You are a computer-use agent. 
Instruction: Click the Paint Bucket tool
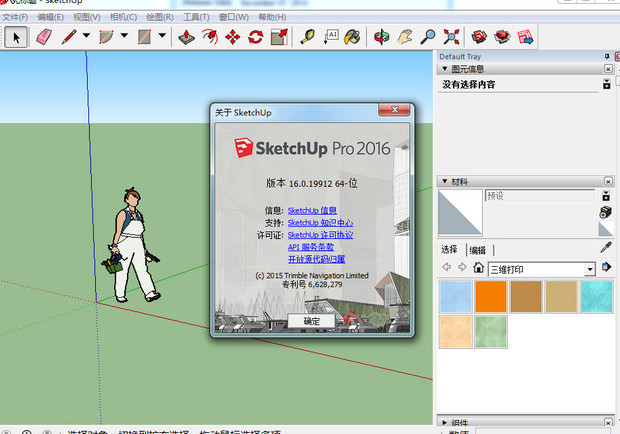[352, 37]
